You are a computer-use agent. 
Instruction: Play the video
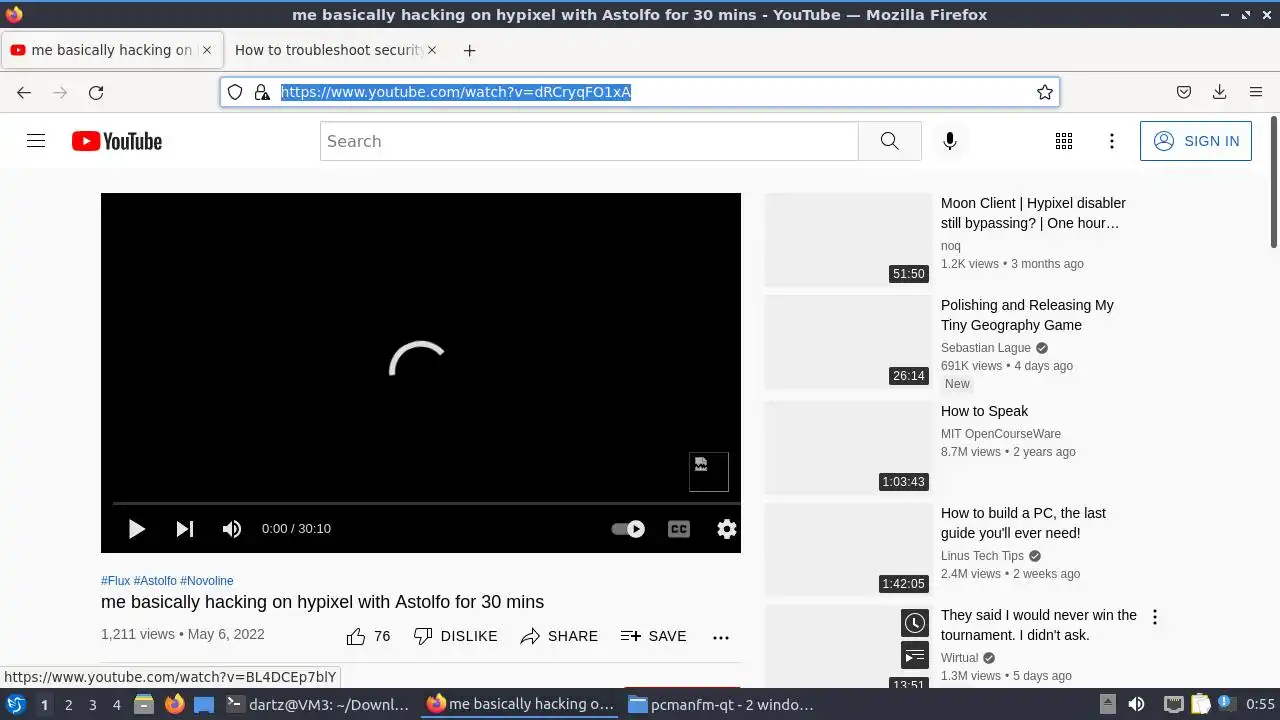137,529
